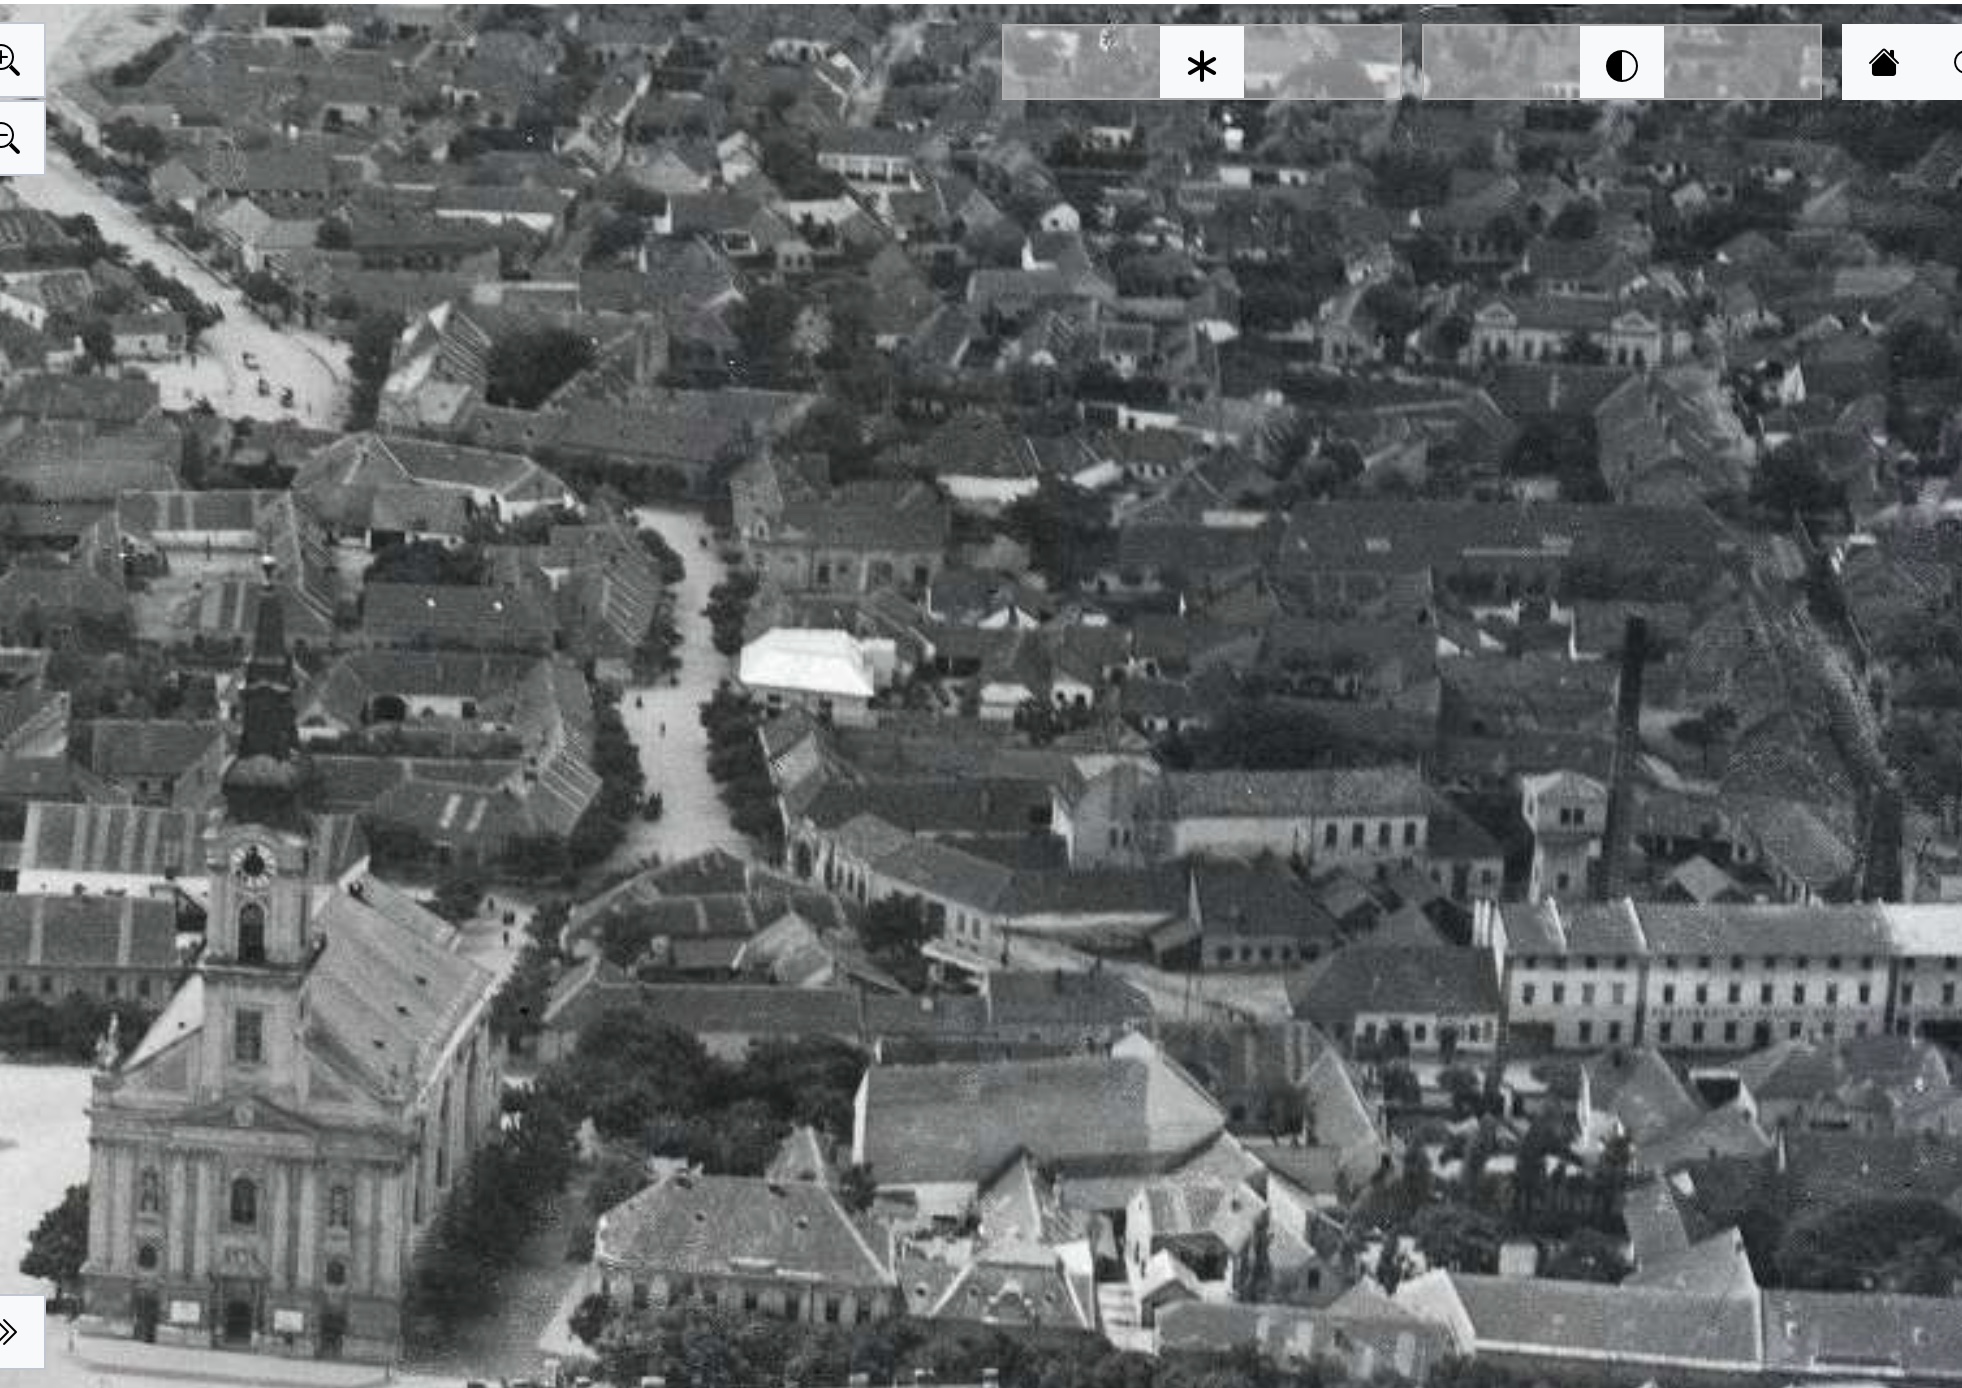Image resolution: width=1962 pixels, height=1388 pixels.
Task: Click the home reset view icon
Action: click(x=1883, y=63)
